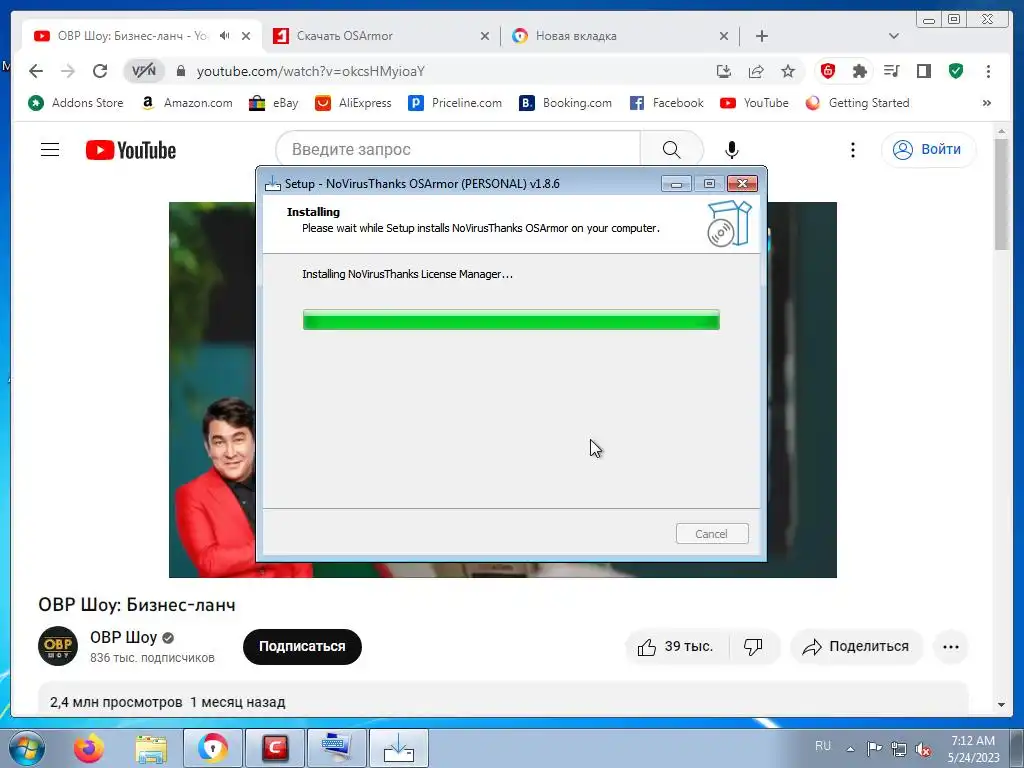Open the Action Center flag tray icon
The image size is (1024, 768).
pyautogui.click(x=874, y=749)
